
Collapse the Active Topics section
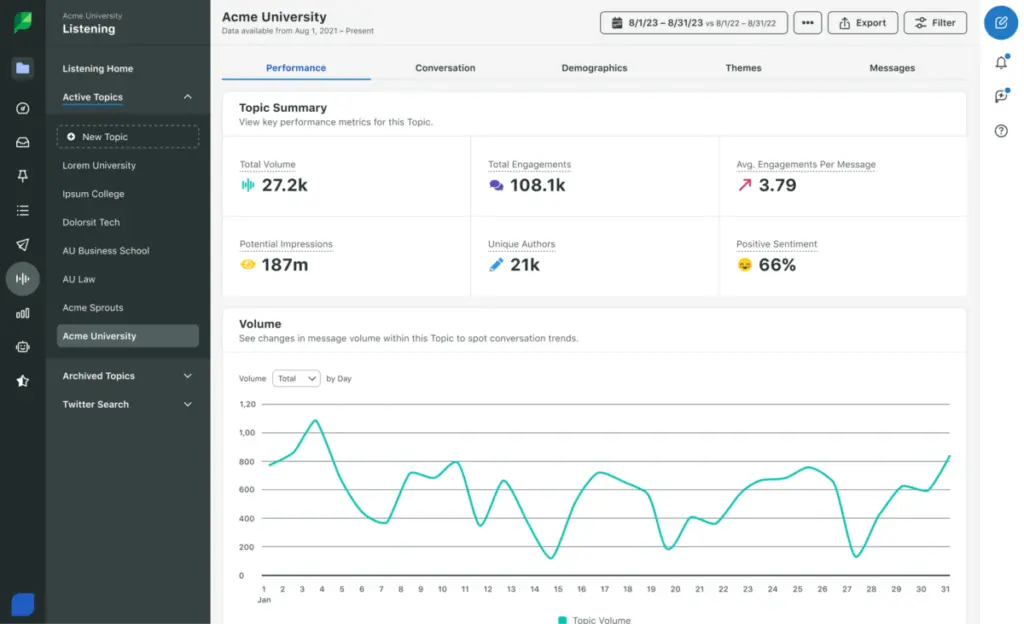[186, 97]
